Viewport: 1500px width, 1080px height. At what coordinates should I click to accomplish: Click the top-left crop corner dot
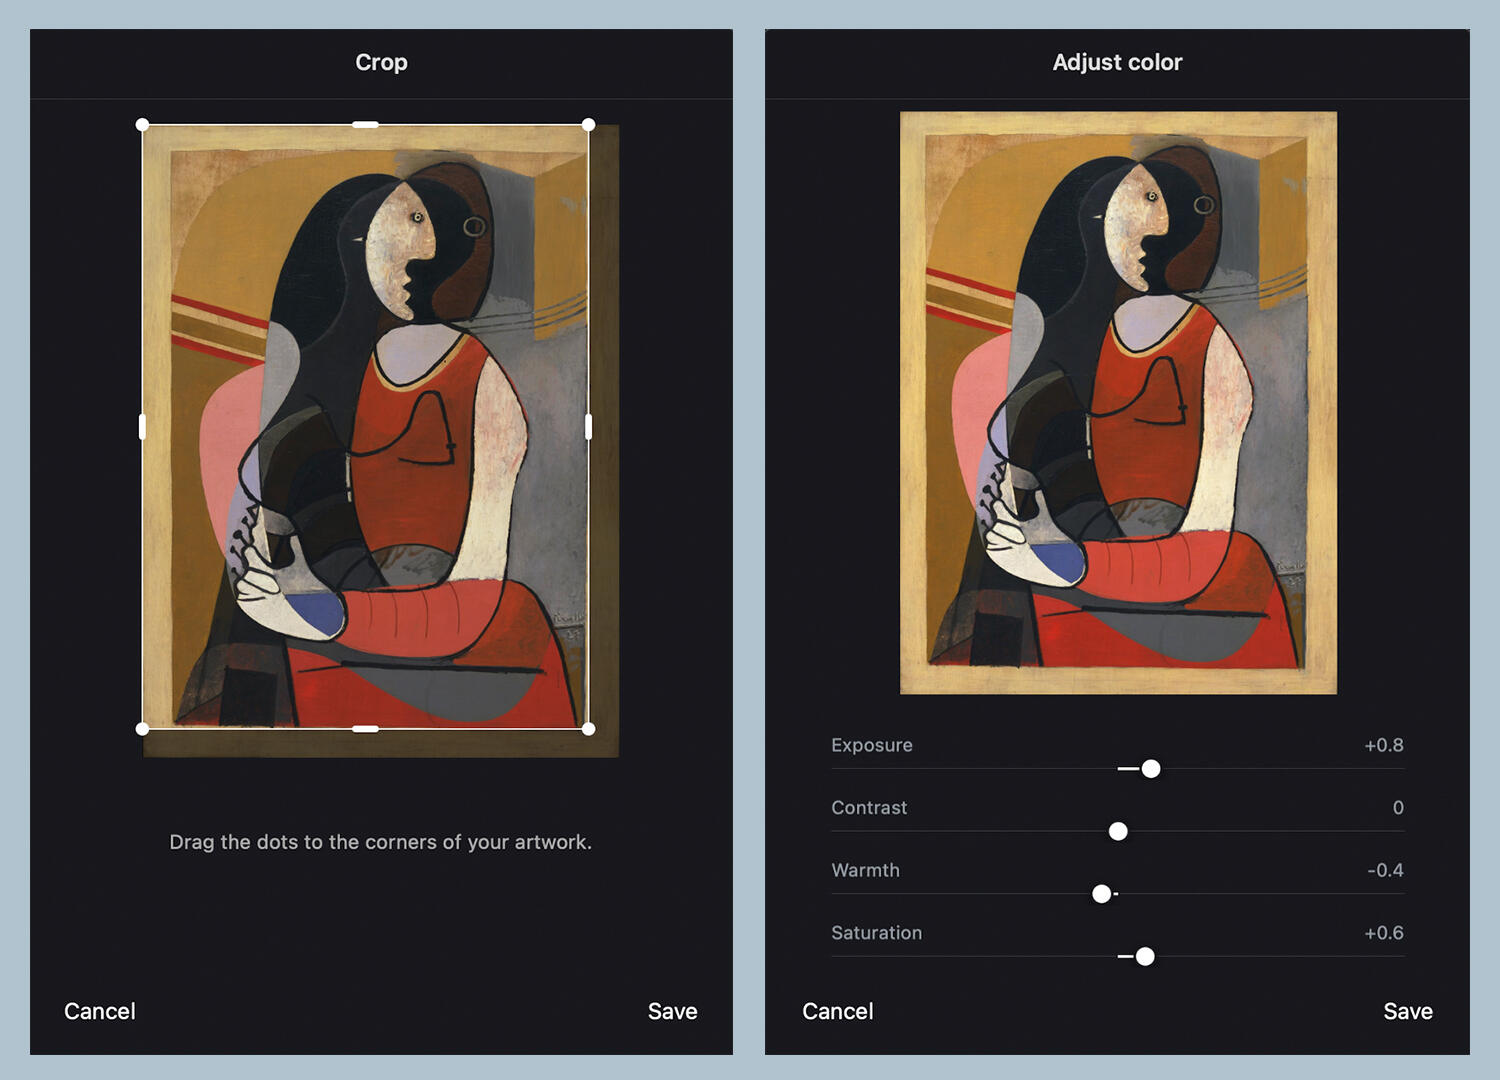click(142, 125)
